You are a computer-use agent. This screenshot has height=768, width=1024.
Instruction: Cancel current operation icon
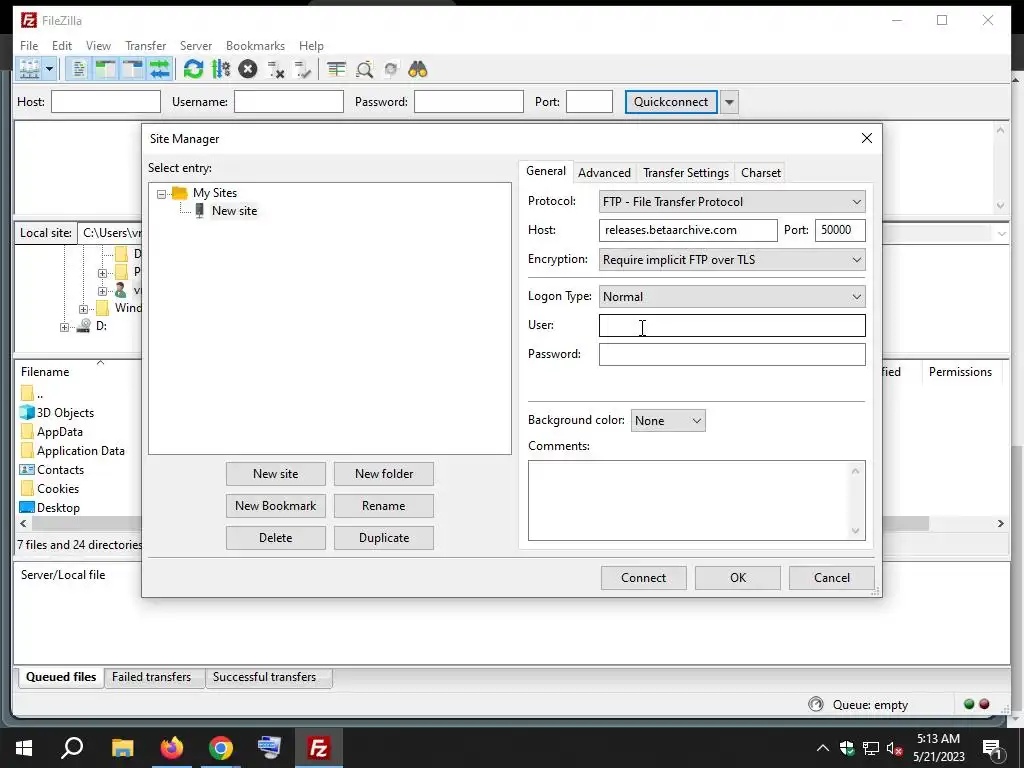point(248,69)
